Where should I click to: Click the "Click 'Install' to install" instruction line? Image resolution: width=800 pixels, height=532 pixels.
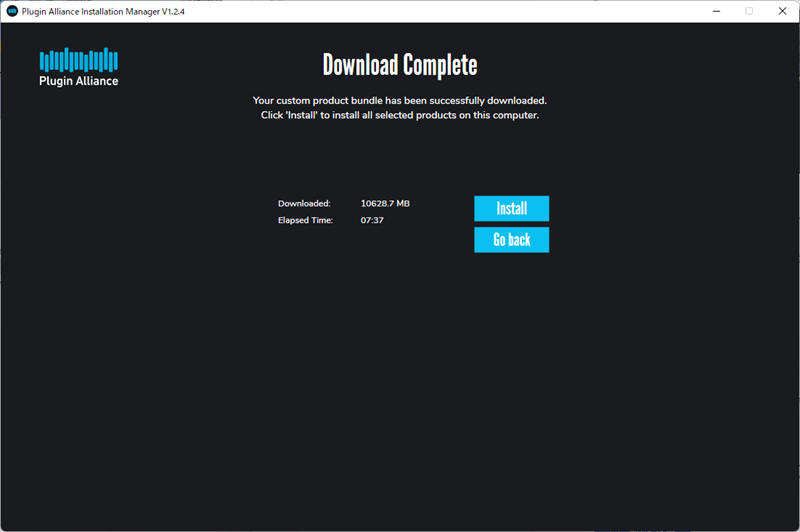(400, 115)
